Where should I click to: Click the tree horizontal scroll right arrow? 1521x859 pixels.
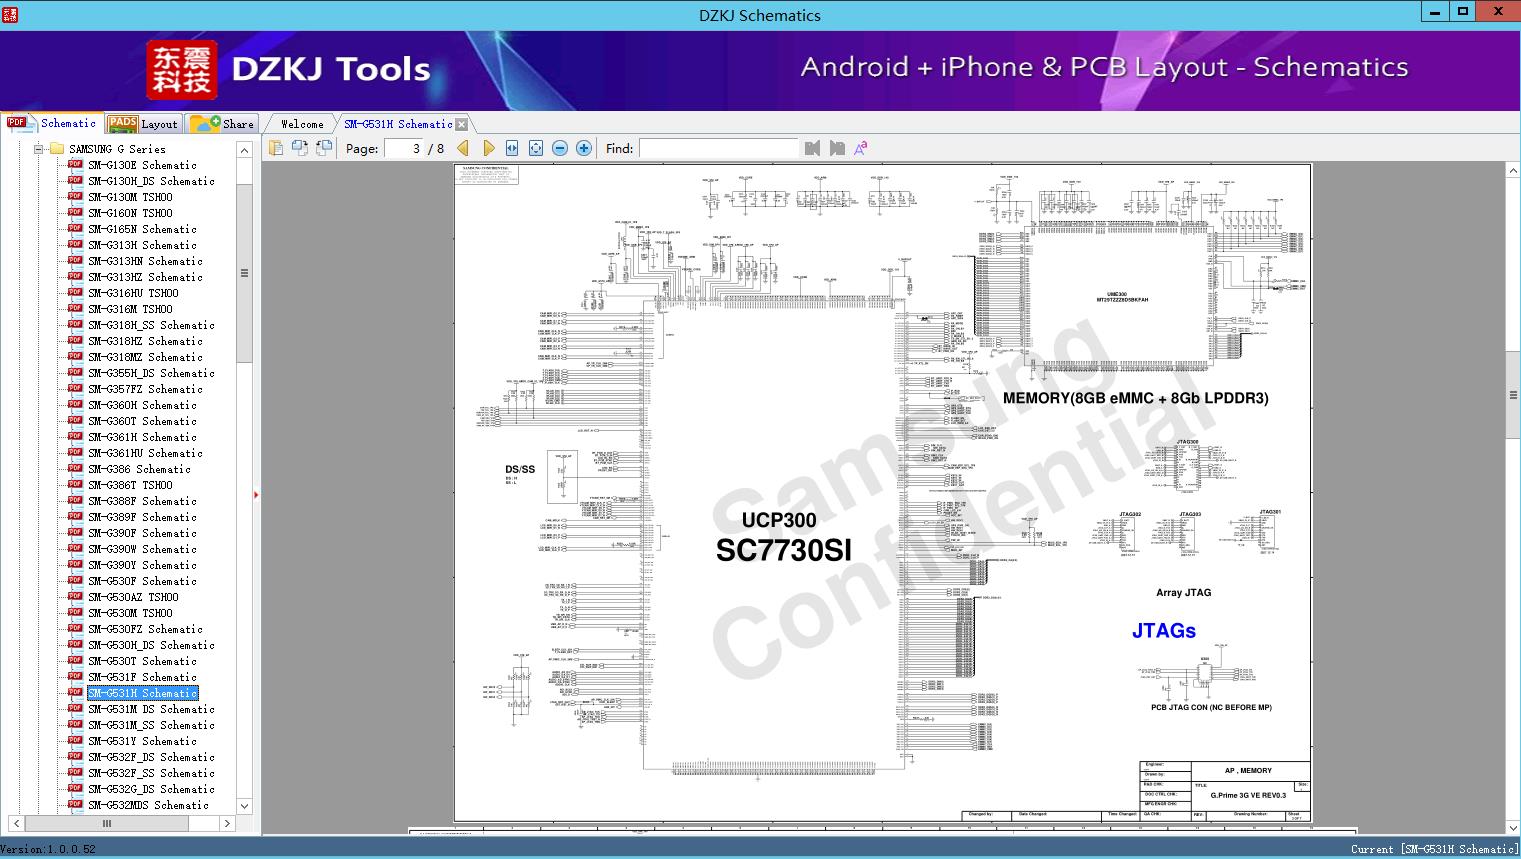point(227,824)
